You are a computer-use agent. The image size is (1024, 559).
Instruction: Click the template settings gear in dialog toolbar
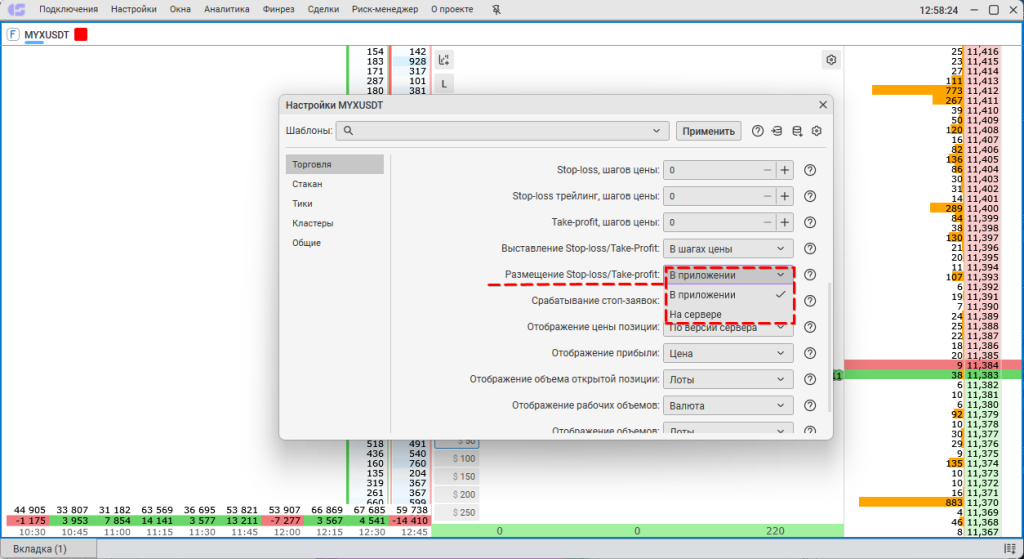coord(817,131)
